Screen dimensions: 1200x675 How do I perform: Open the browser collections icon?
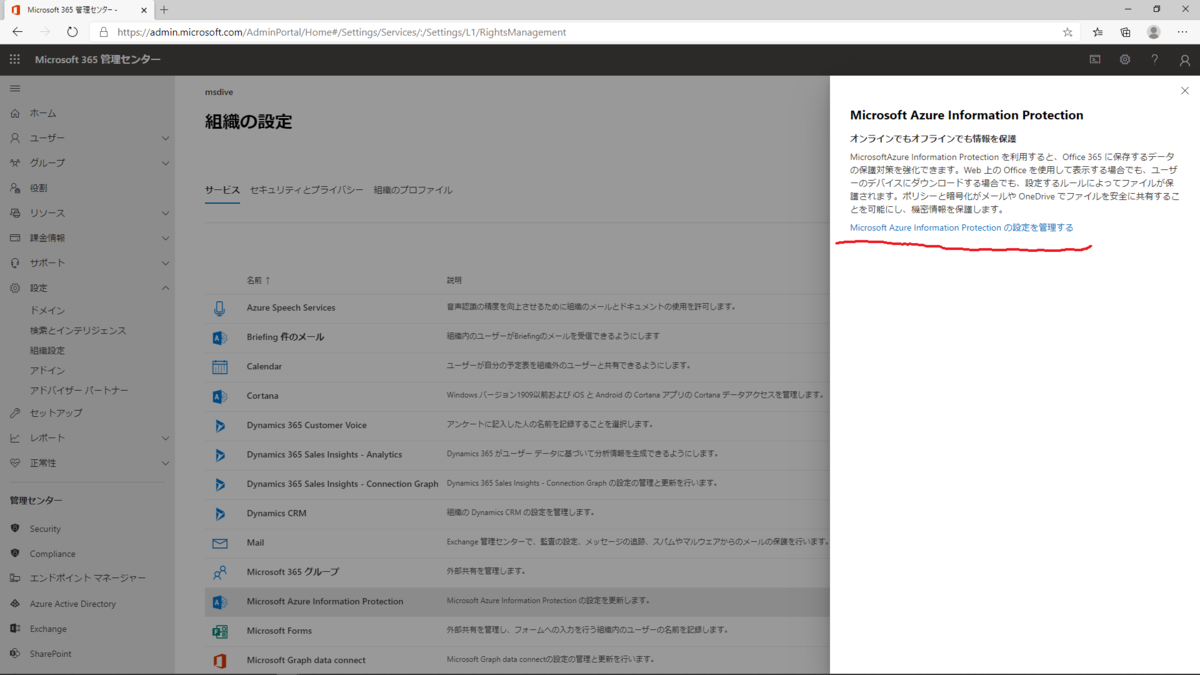coord(1125,32)
